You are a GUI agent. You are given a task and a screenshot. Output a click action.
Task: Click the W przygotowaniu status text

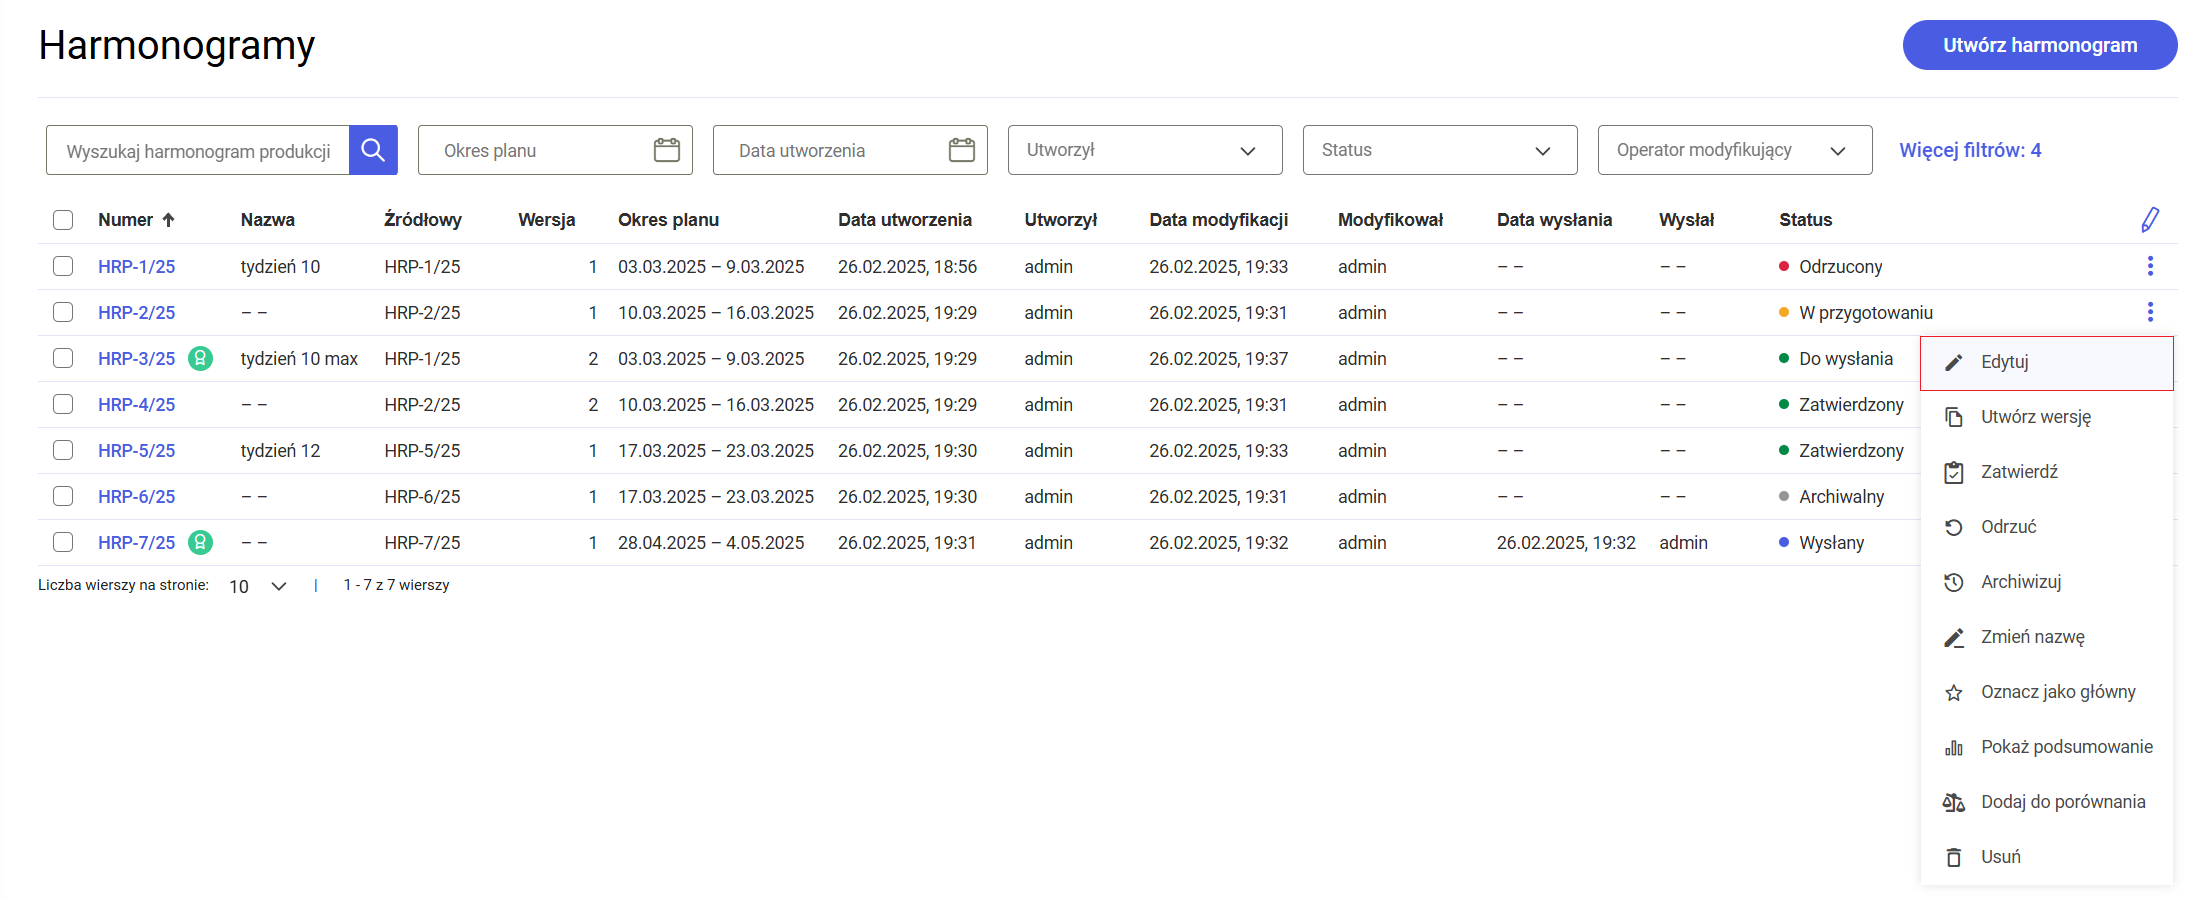1866,313
